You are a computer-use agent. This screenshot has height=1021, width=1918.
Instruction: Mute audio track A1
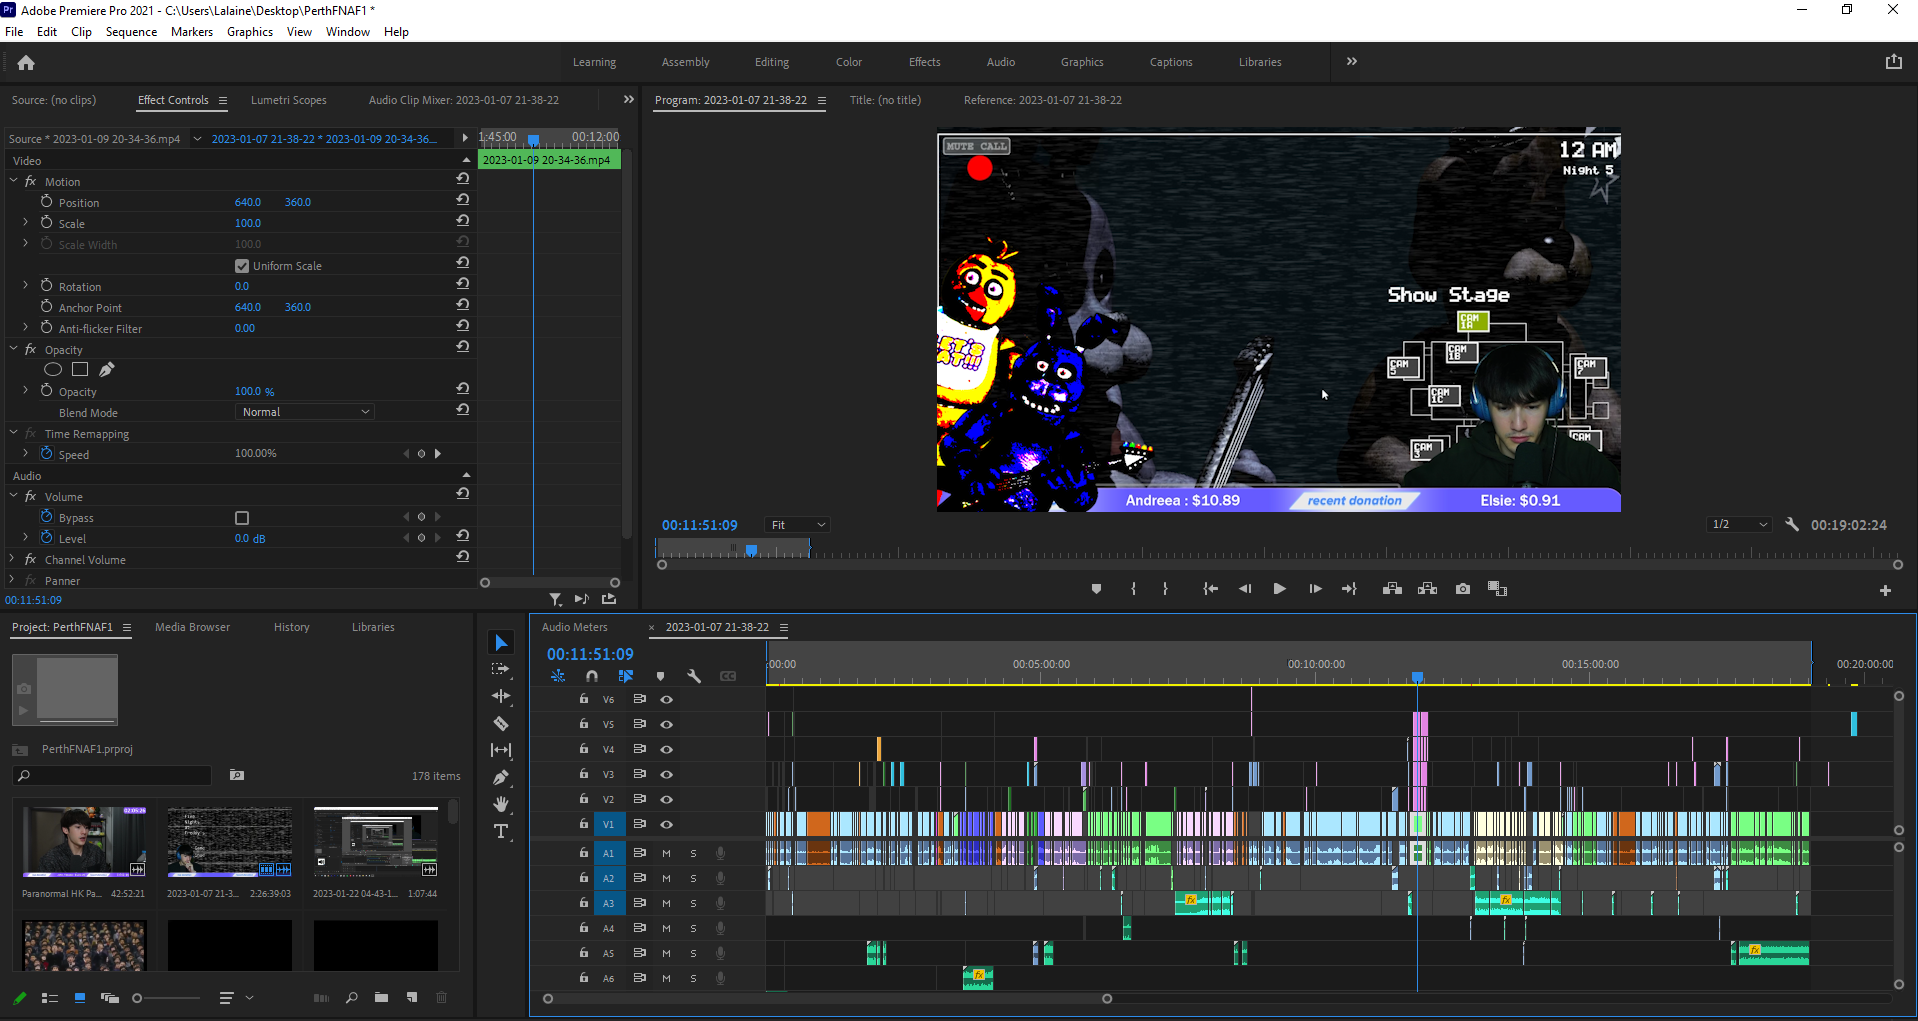coord(666,854)
